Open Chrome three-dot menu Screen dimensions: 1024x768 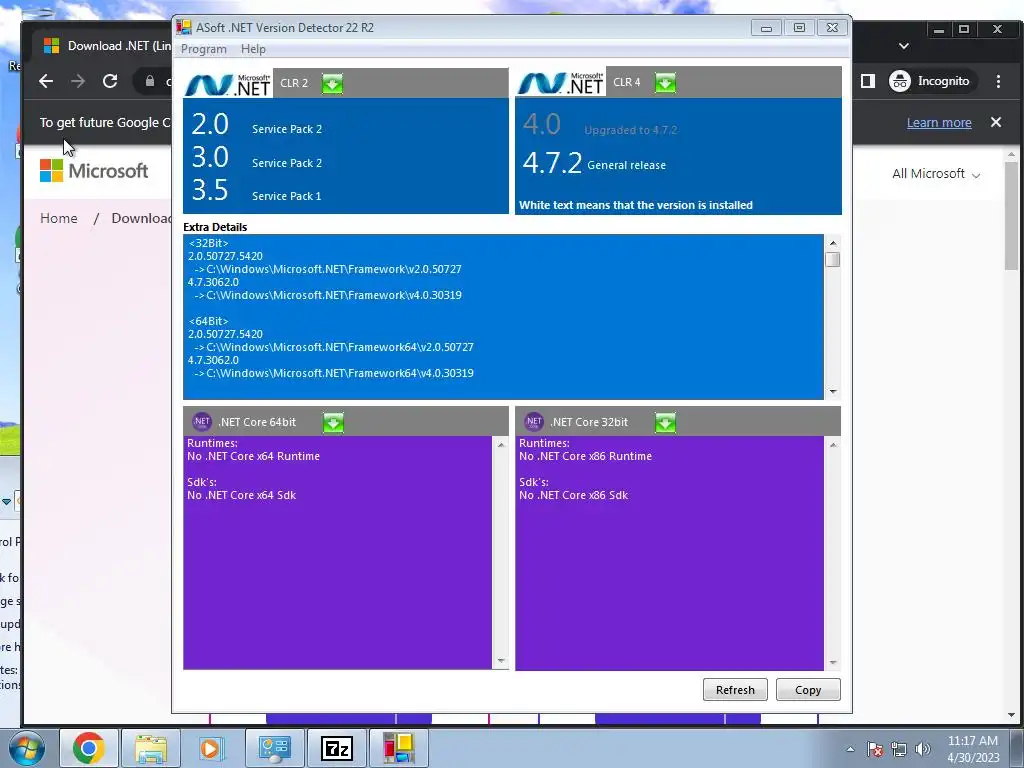998,81
